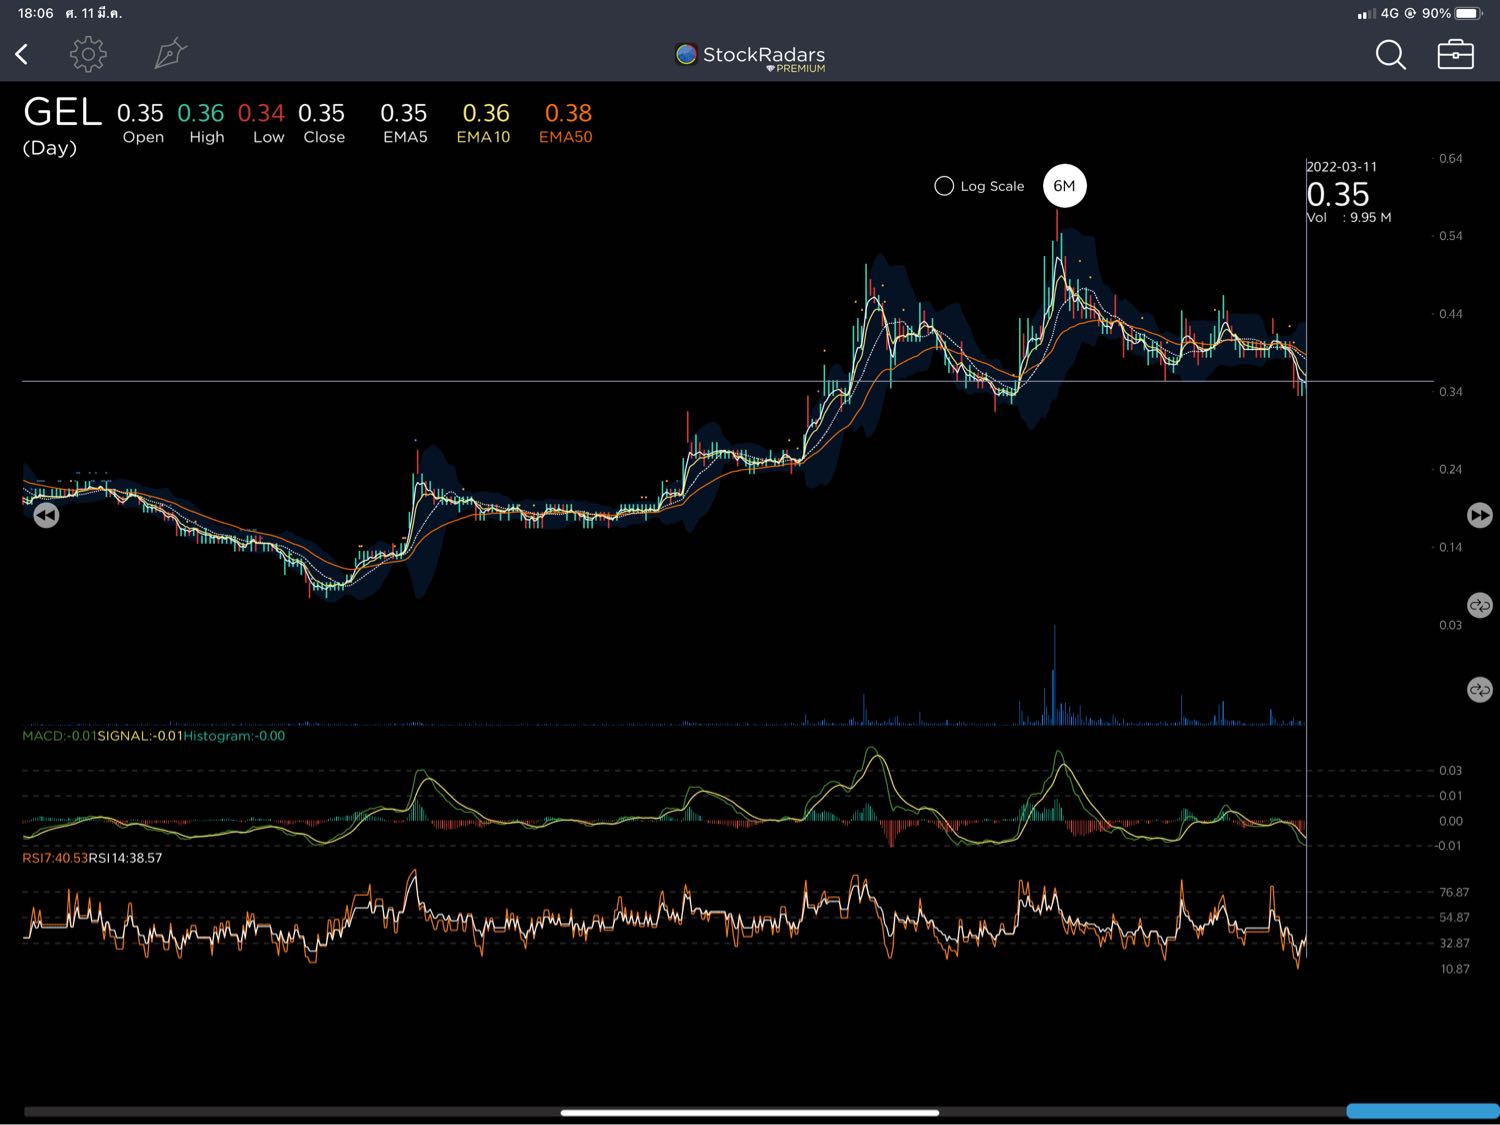Open the portfolio briefcase
This screenshot has height=1125, width=1500.
(x=1455, y=54)
